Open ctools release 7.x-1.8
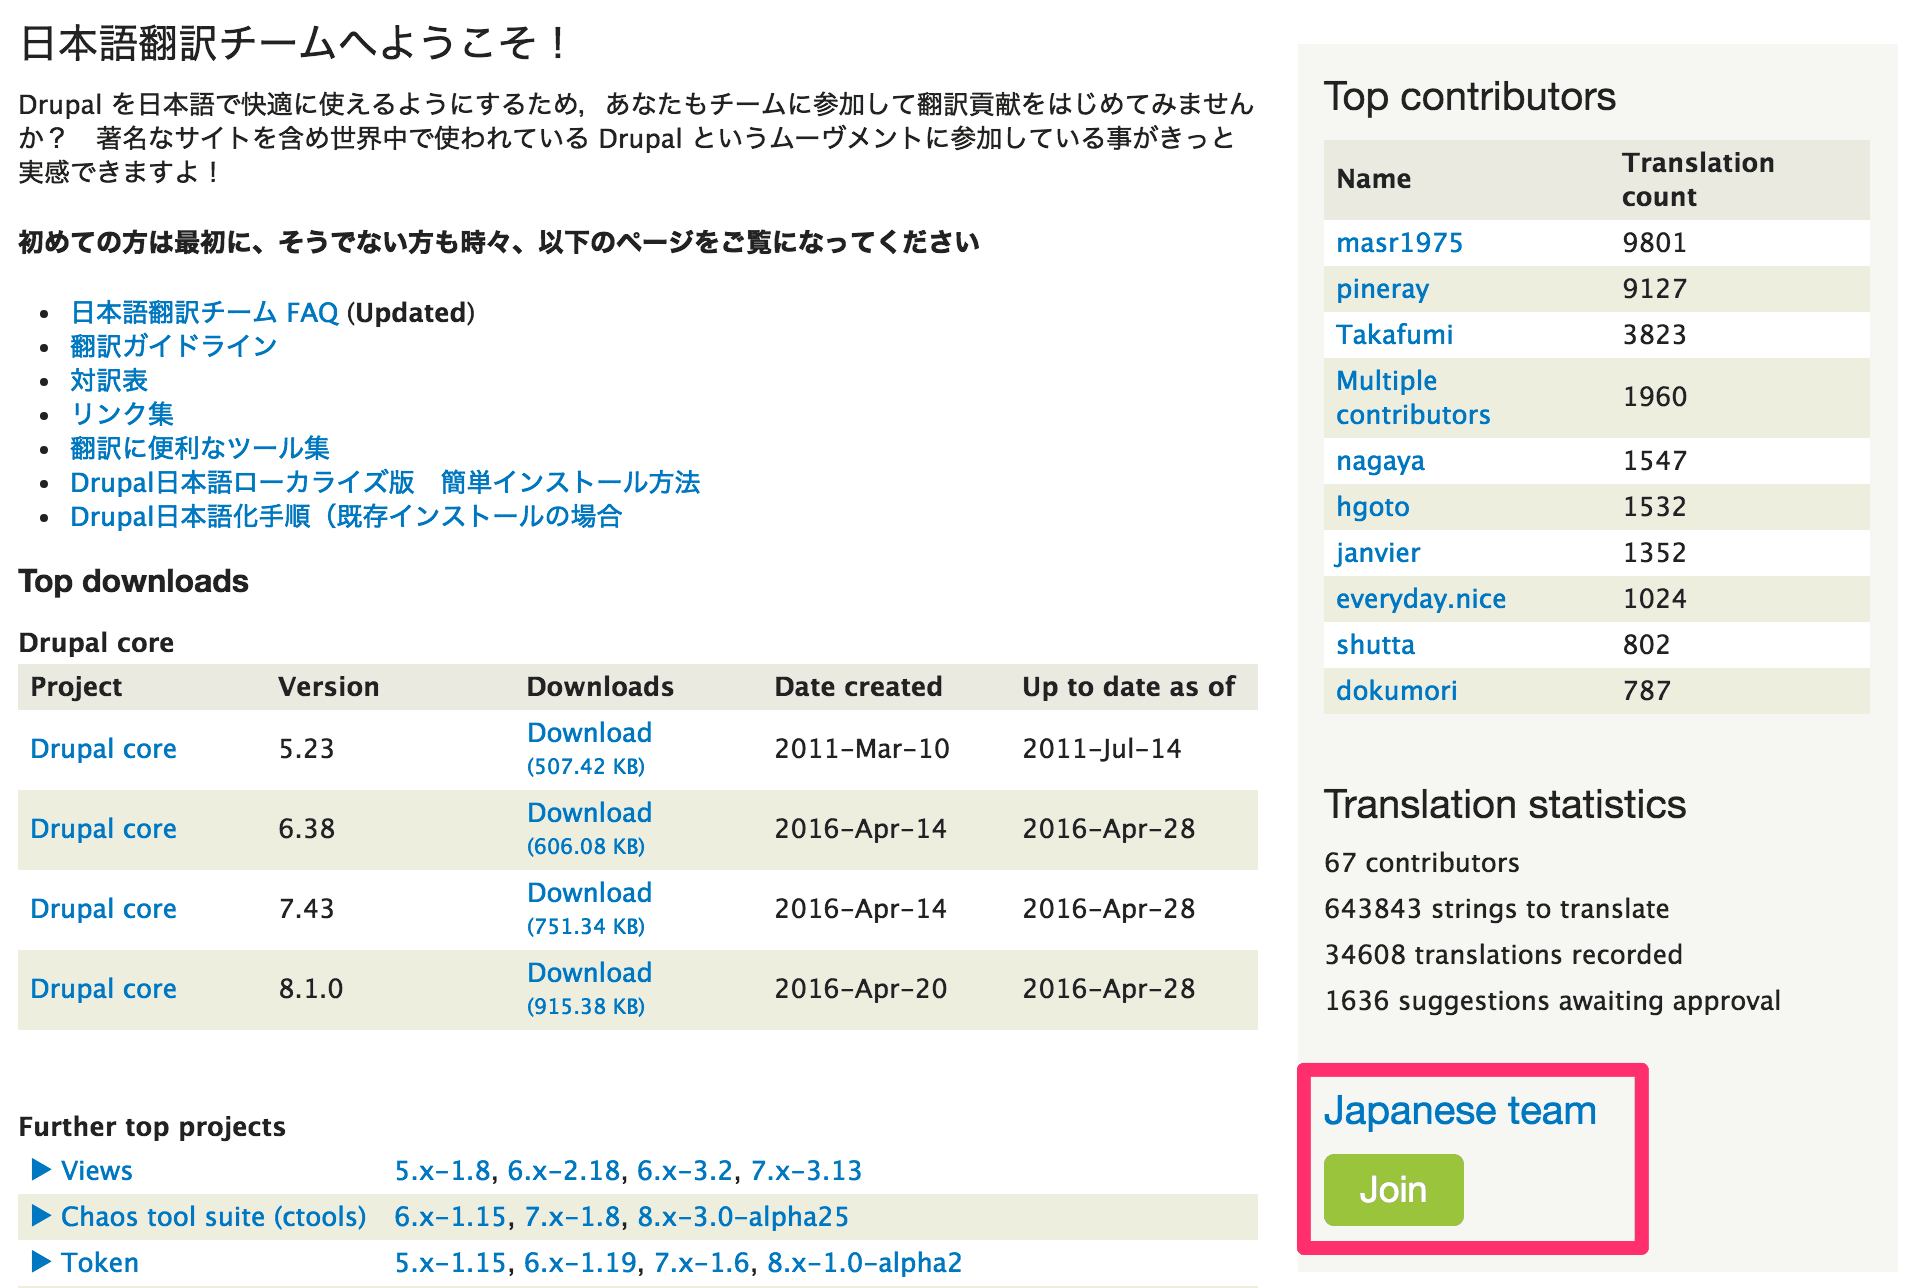The height and width of the screenshot is (1288, 1916). point(572,1216)
